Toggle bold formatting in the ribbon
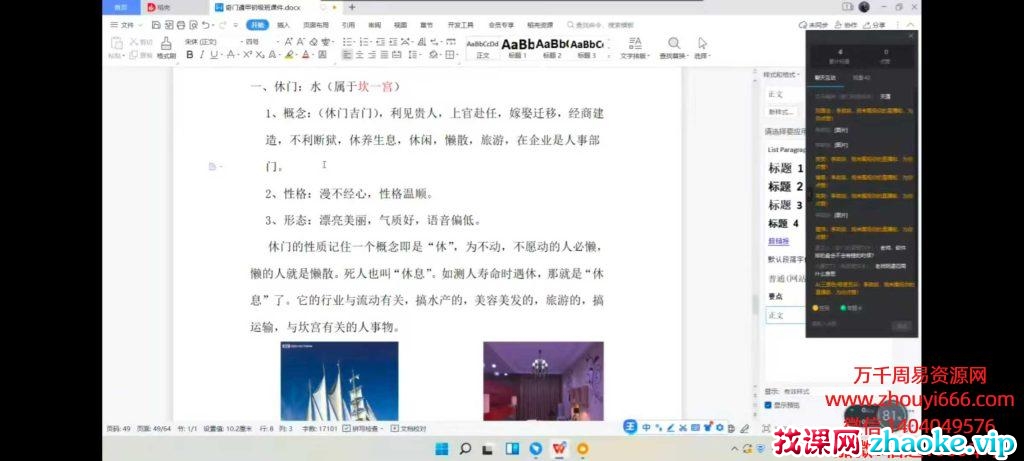Screen dimensions: 1024x461 (x=188, y=55)
